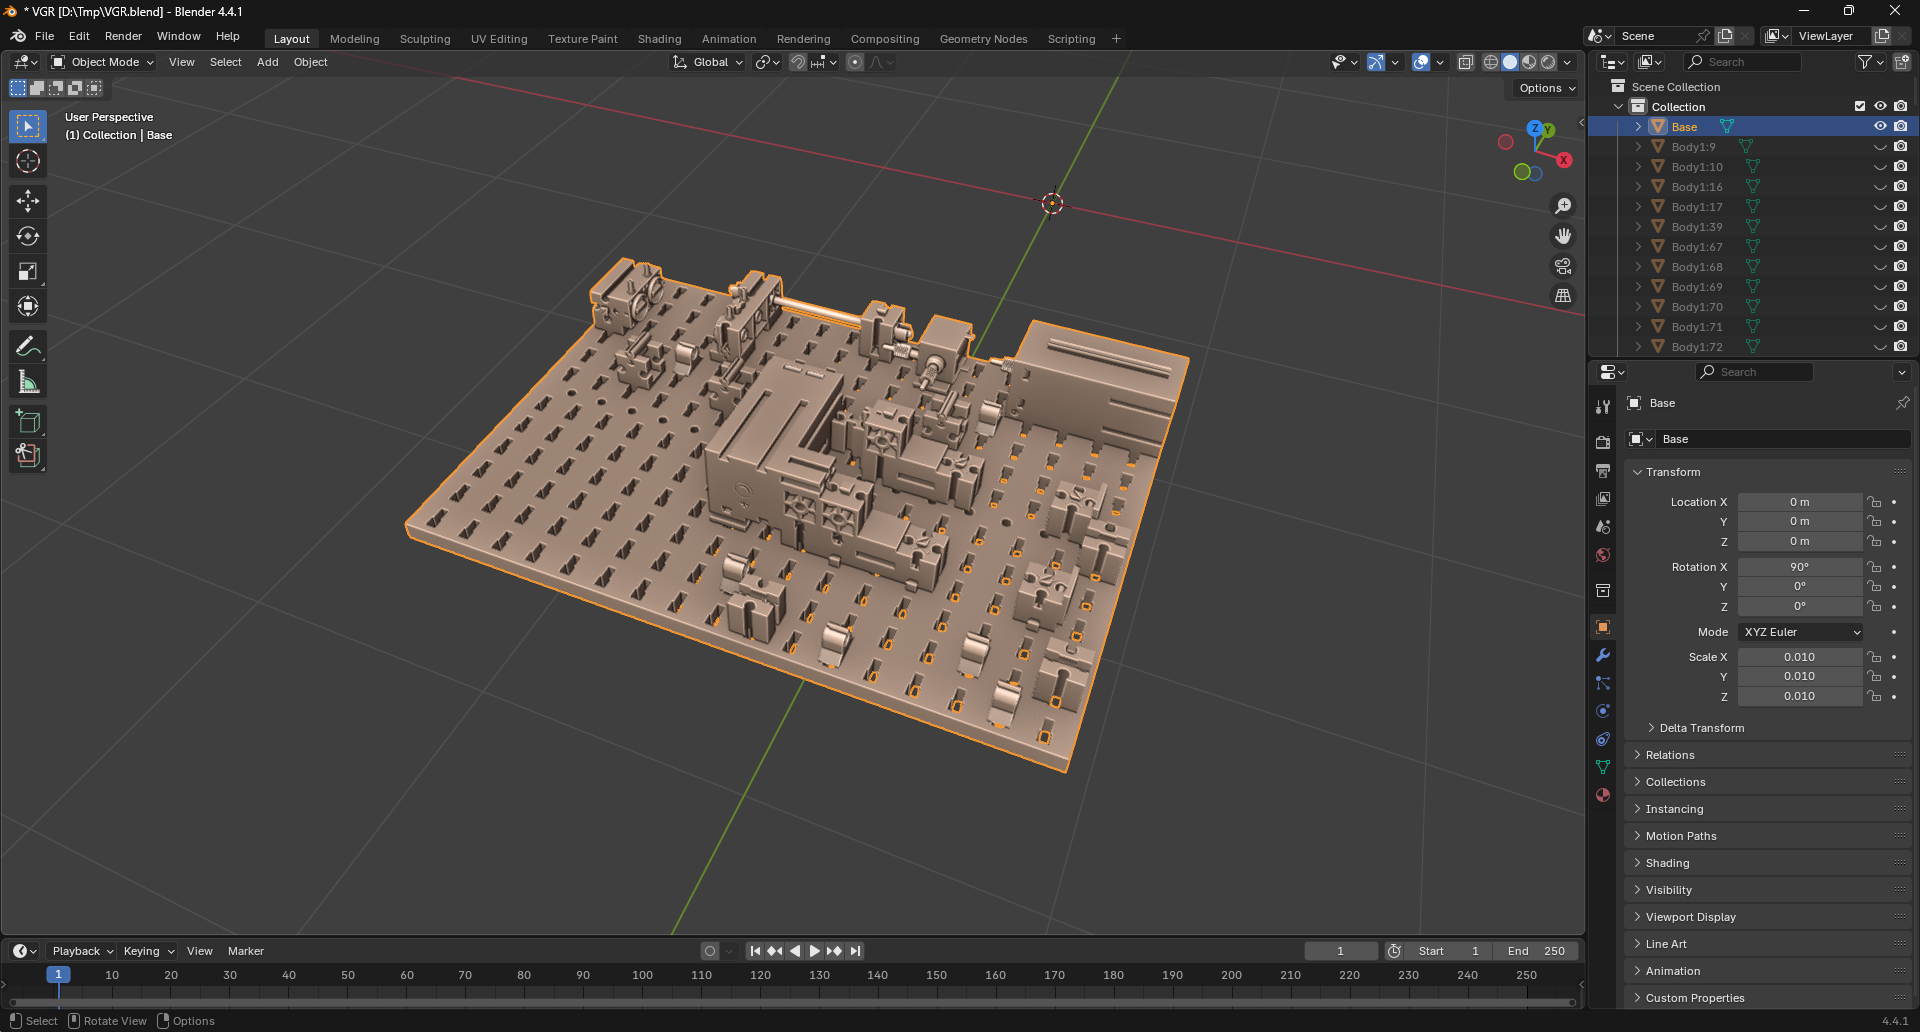Switch to the Physics properties tab

(1602, 711)
